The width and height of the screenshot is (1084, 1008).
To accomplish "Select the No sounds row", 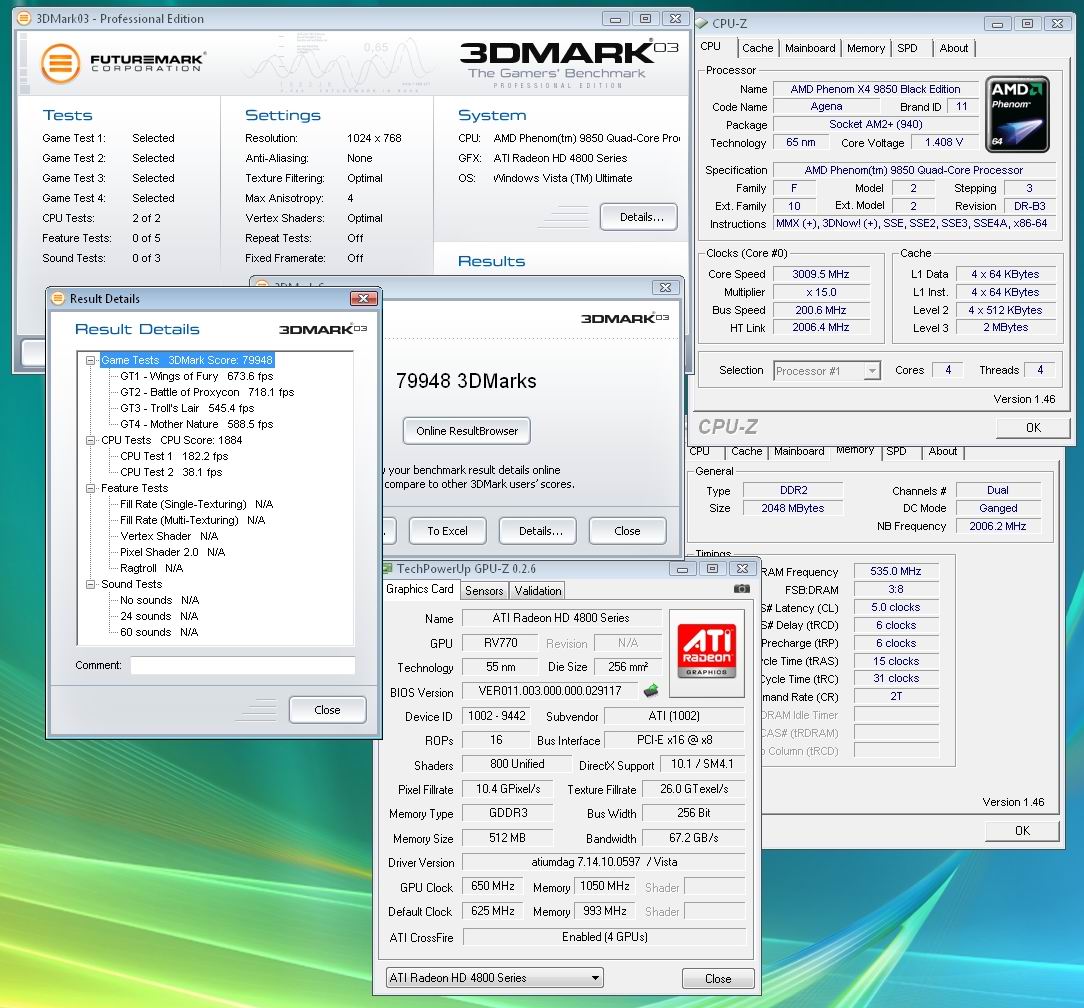I will pyautogui.click(x=159, y=600).
